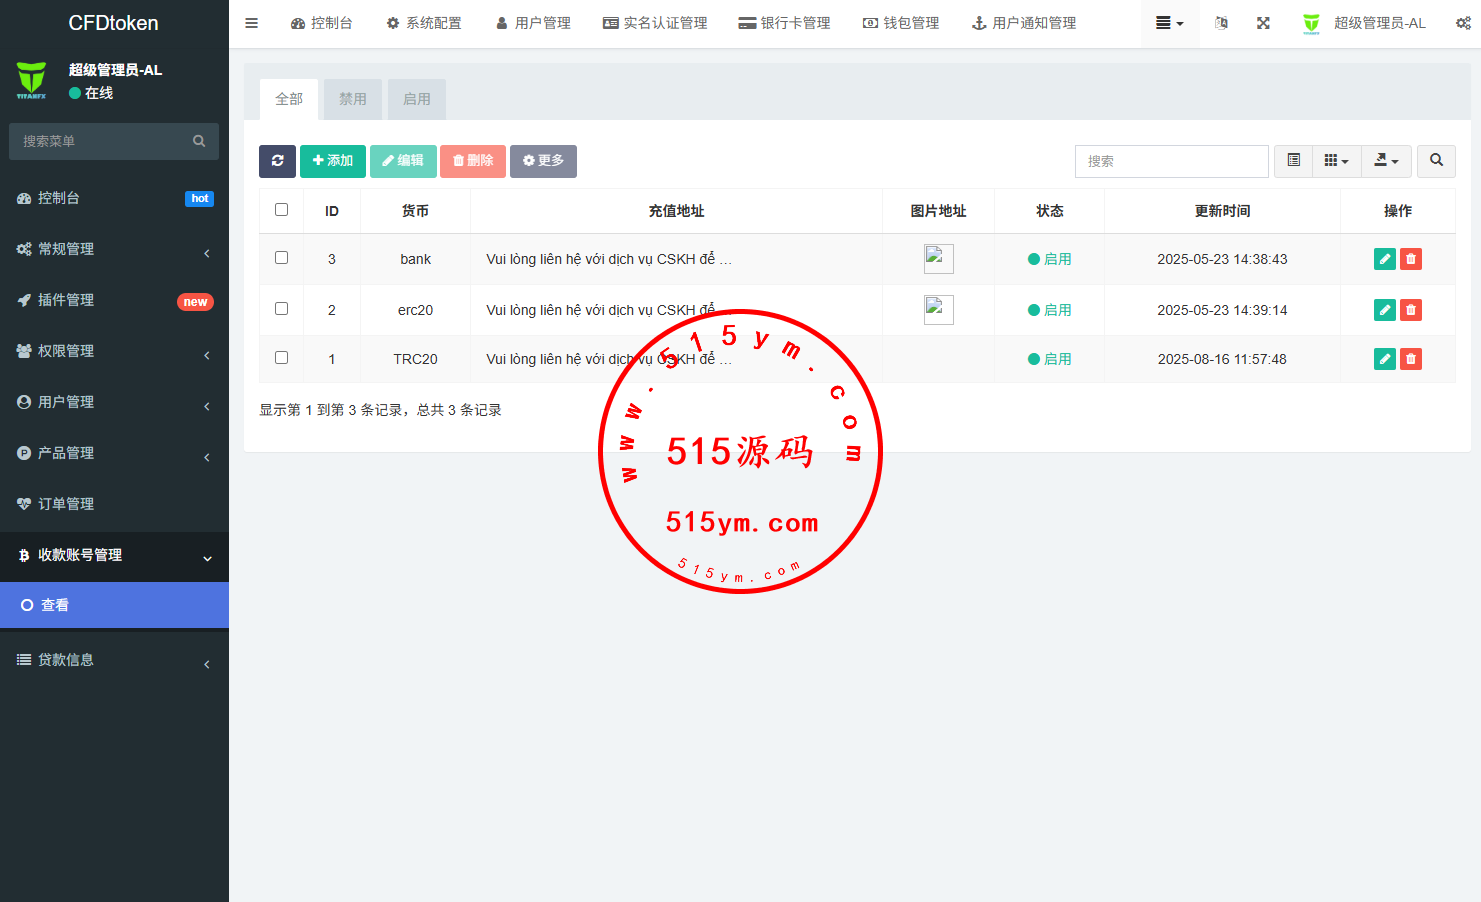
Task: Click the red delete icon for erc20 row
Action: (1410, 310)
